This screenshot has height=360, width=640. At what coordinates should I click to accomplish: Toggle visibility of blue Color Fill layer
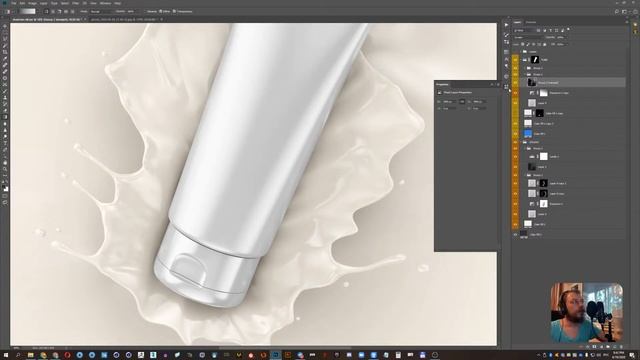(x=516, y=133)
